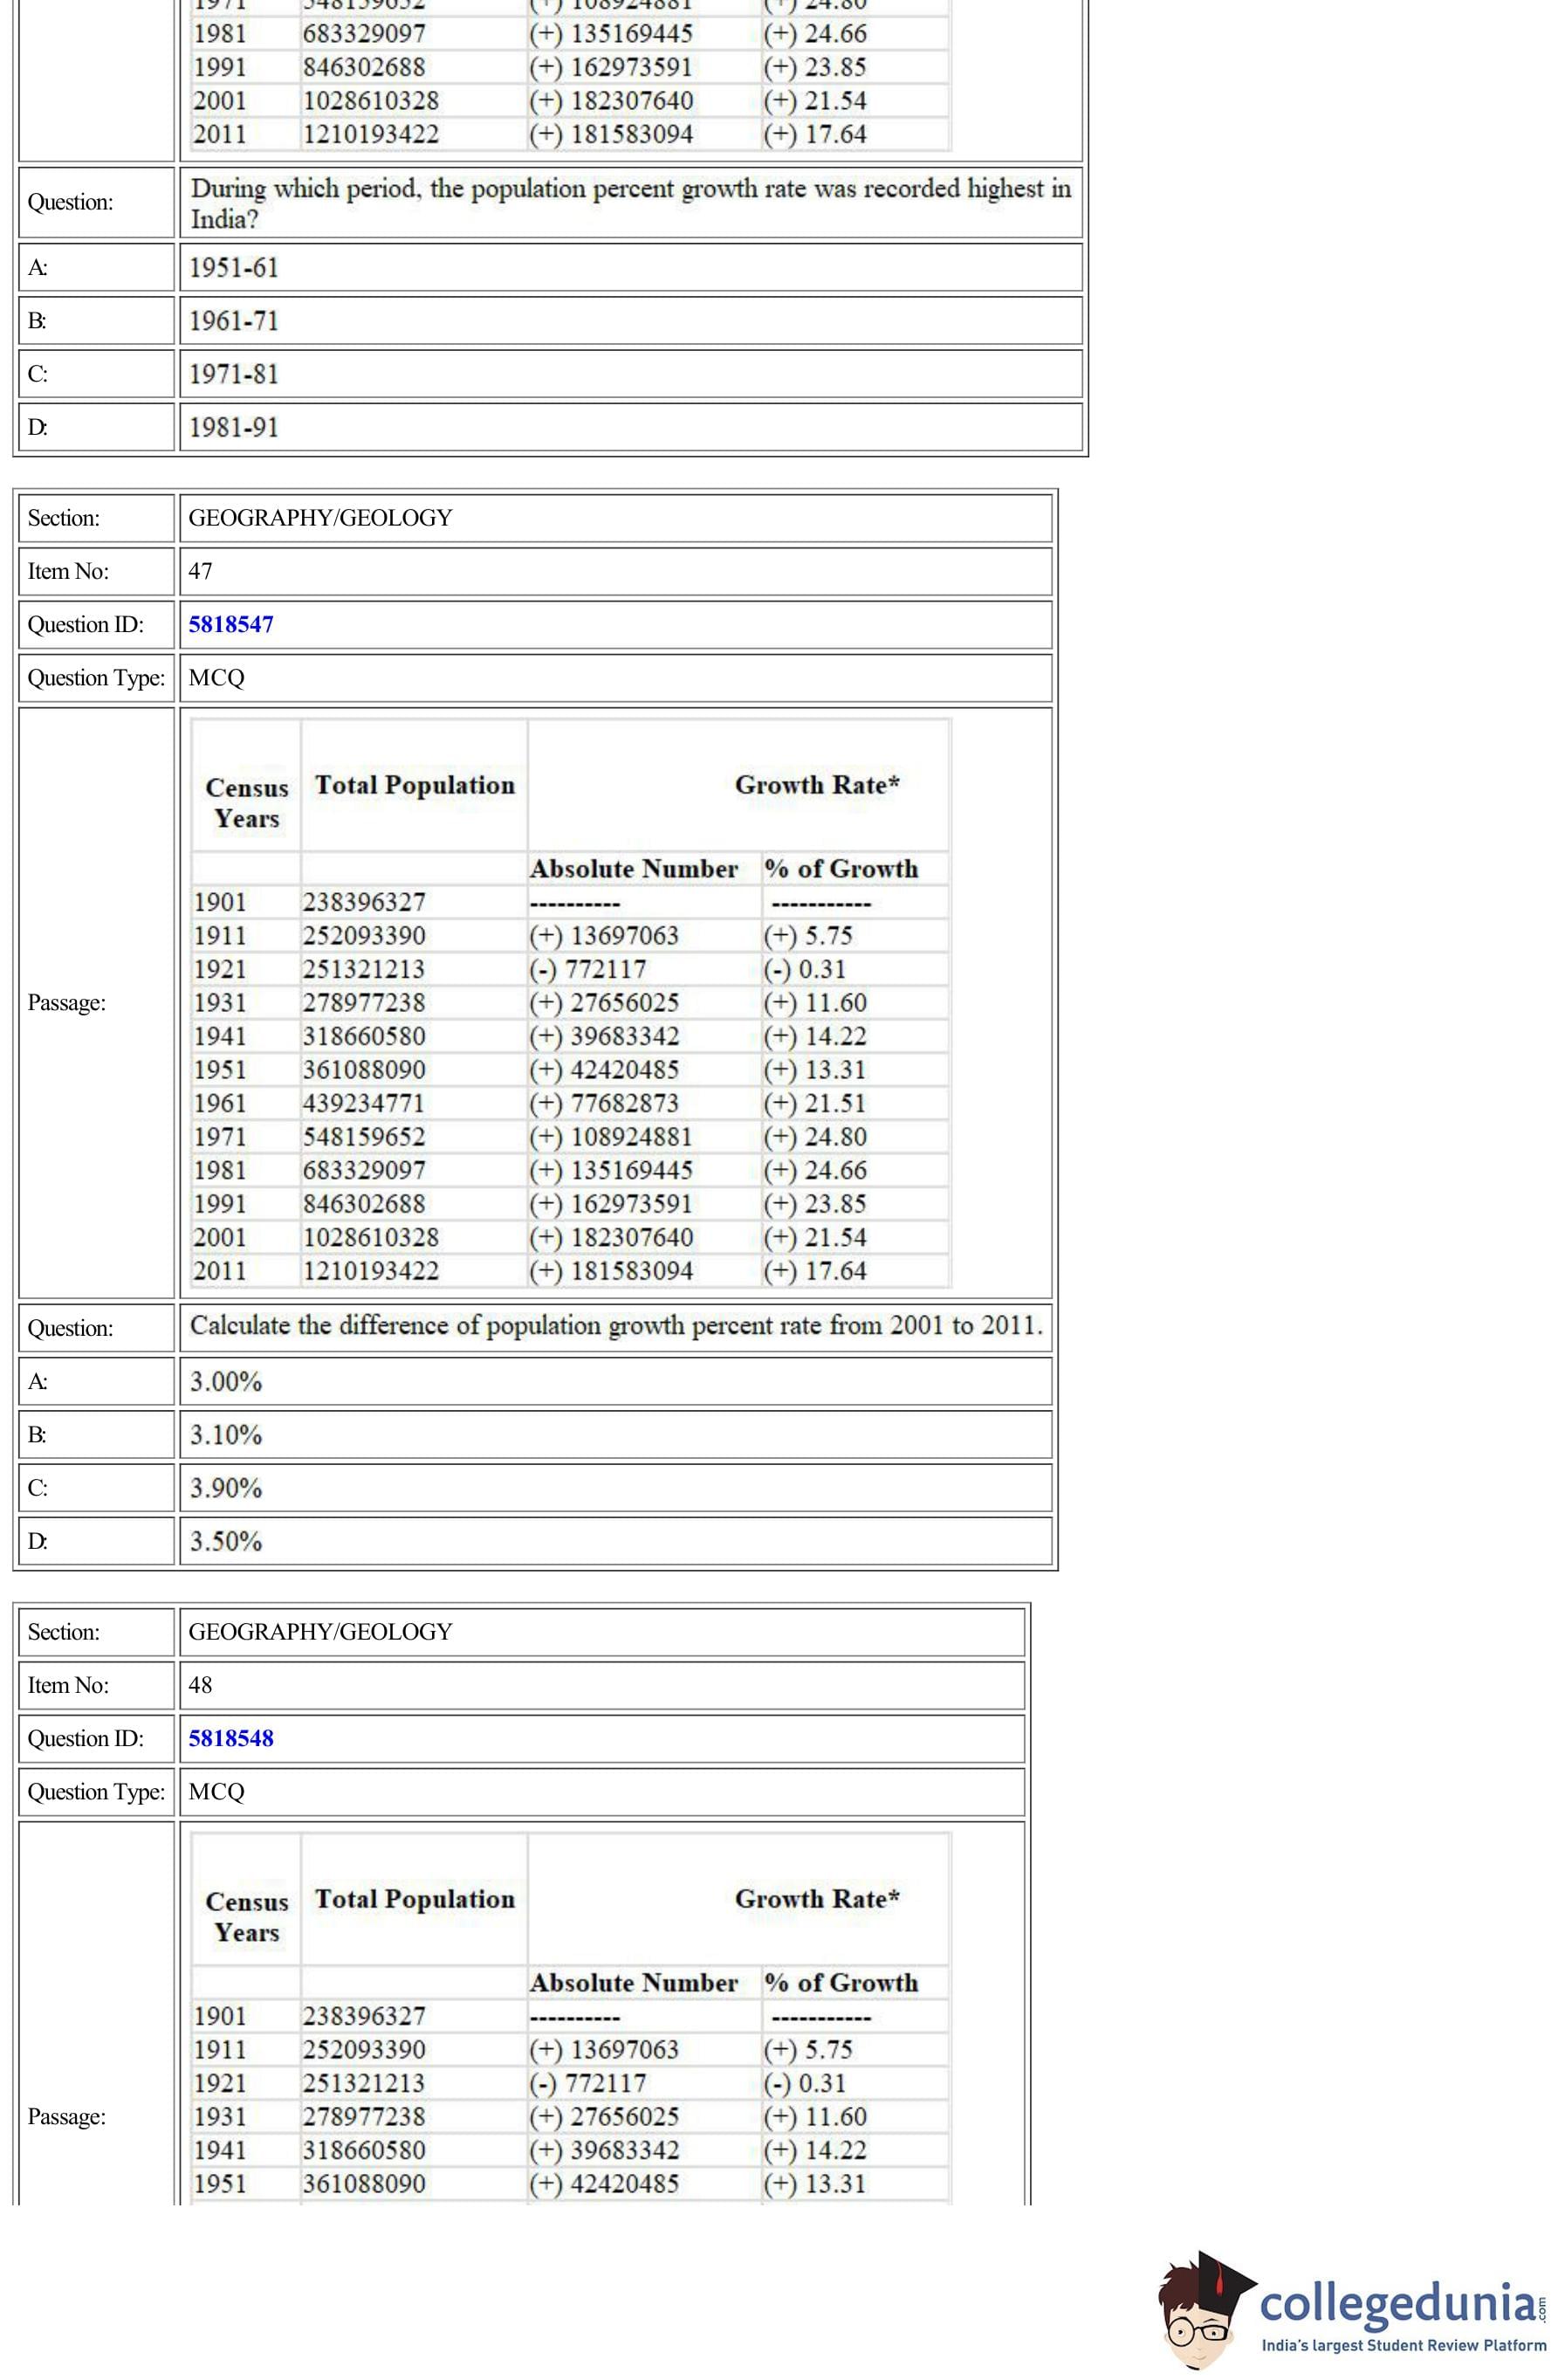The height and width of the screenshot is (2380, 1558).
Task: Select answer option 3.10%
Action: [x=226, y=1434]
